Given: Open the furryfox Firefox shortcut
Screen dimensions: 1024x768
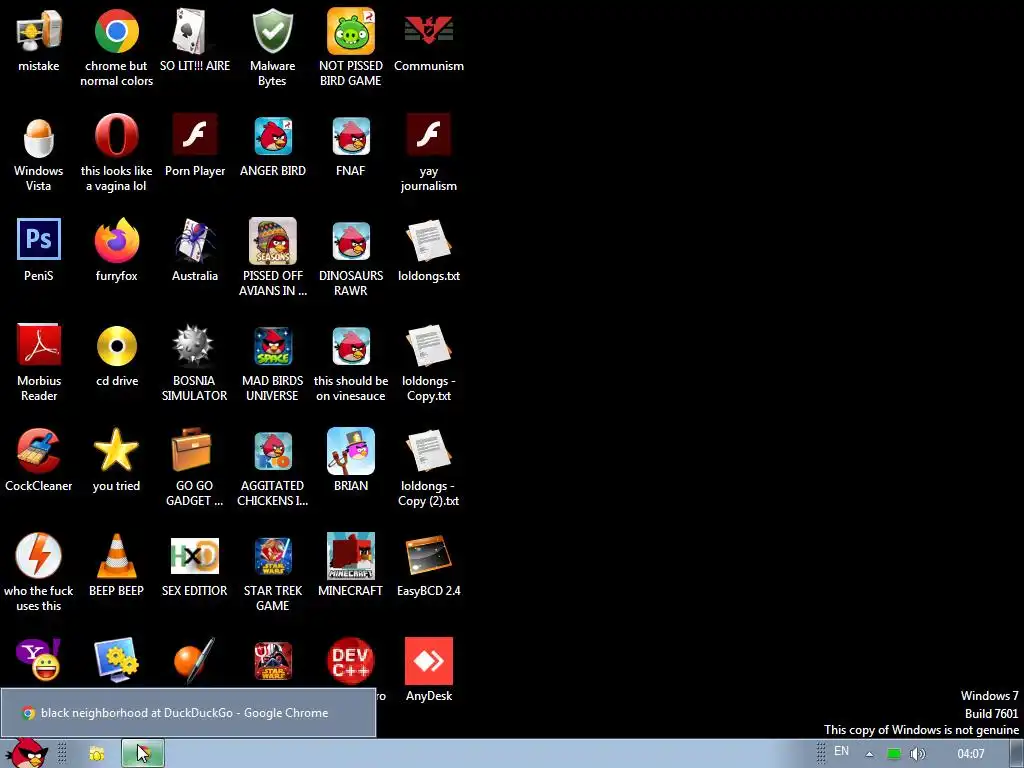Looking at the screenshot, I should tap(116, 241).
